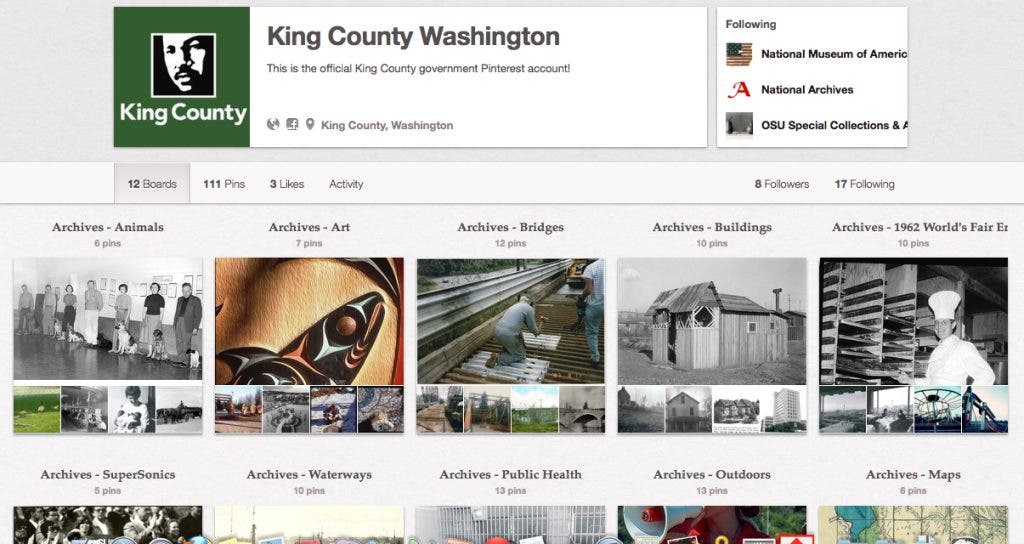This screenshot has width=1024, height=544.
Task: Click OSU Special Collections avatar icon
Action: pyautogui.click(x=739, y=125)
